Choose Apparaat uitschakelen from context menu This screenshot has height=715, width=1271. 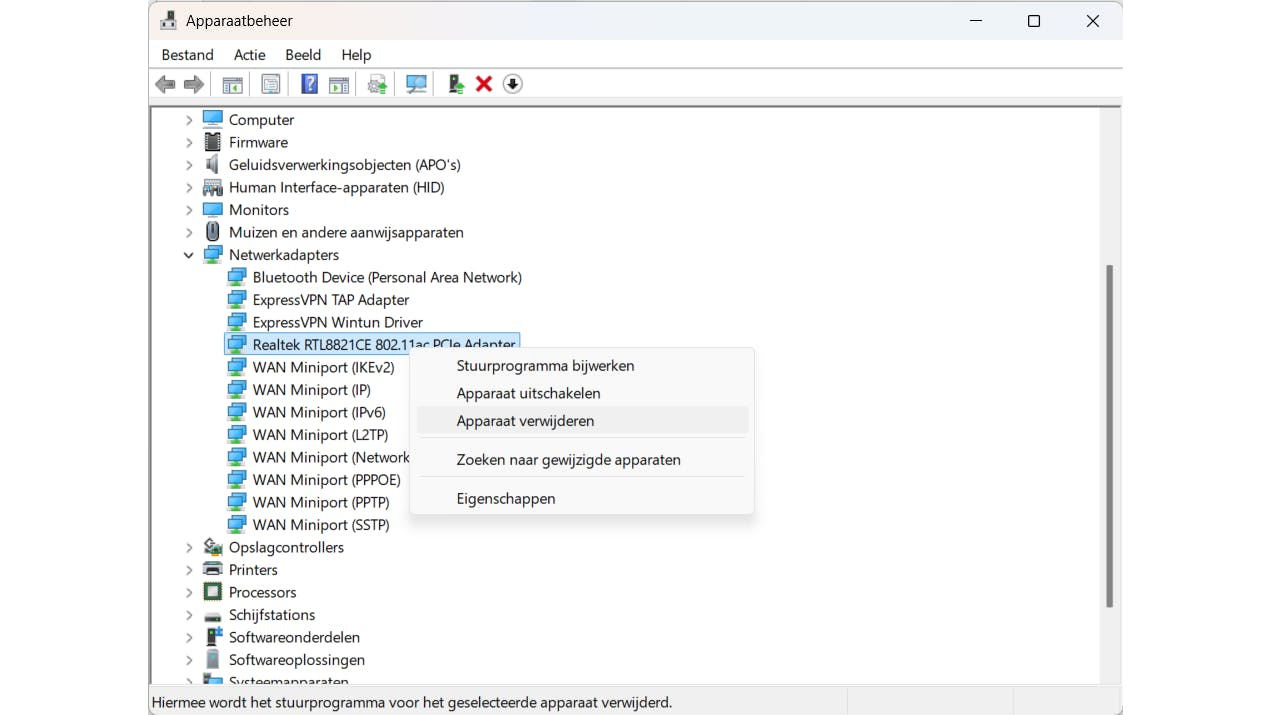582,393
